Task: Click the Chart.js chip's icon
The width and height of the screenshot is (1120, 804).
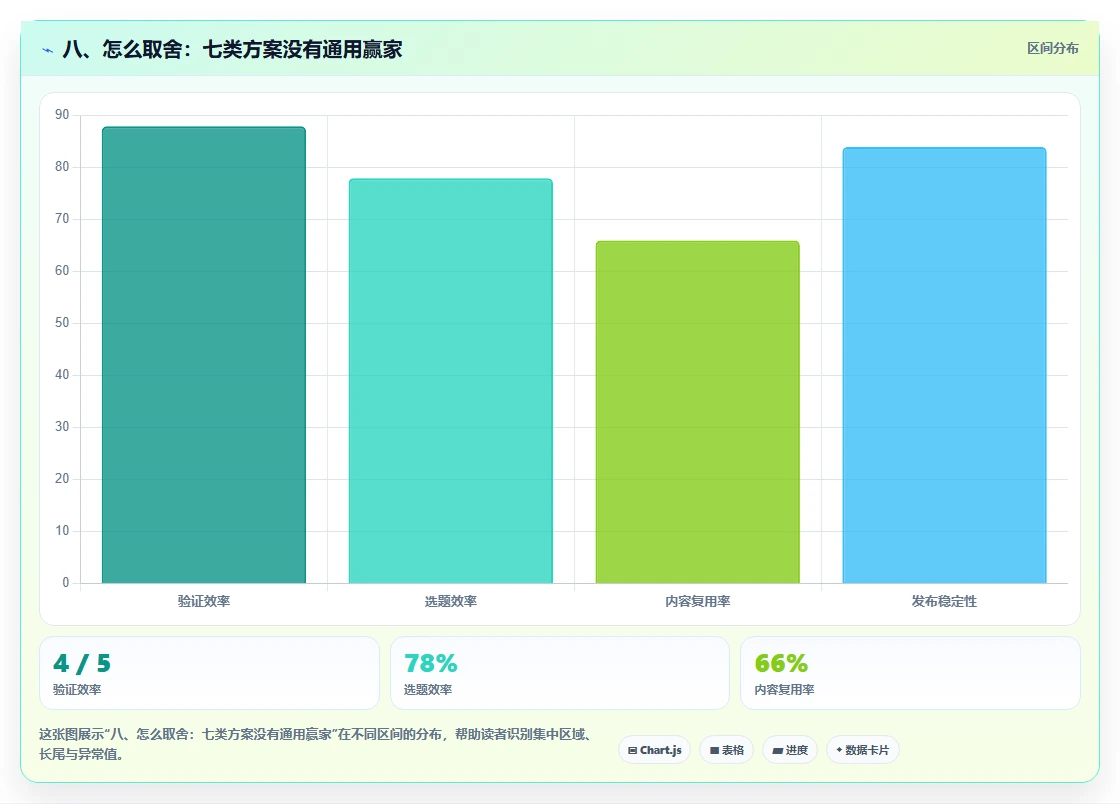Action: pyautogui.click(x=632, y=750)
